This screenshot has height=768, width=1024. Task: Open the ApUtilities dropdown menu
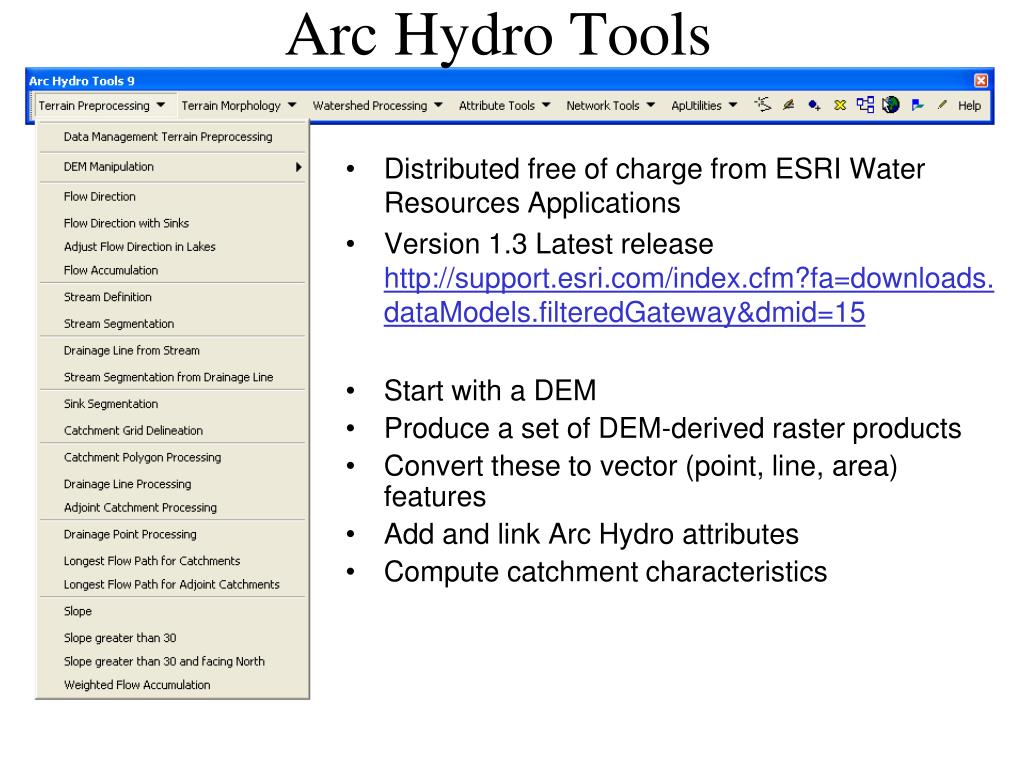[x=704, y=105]
